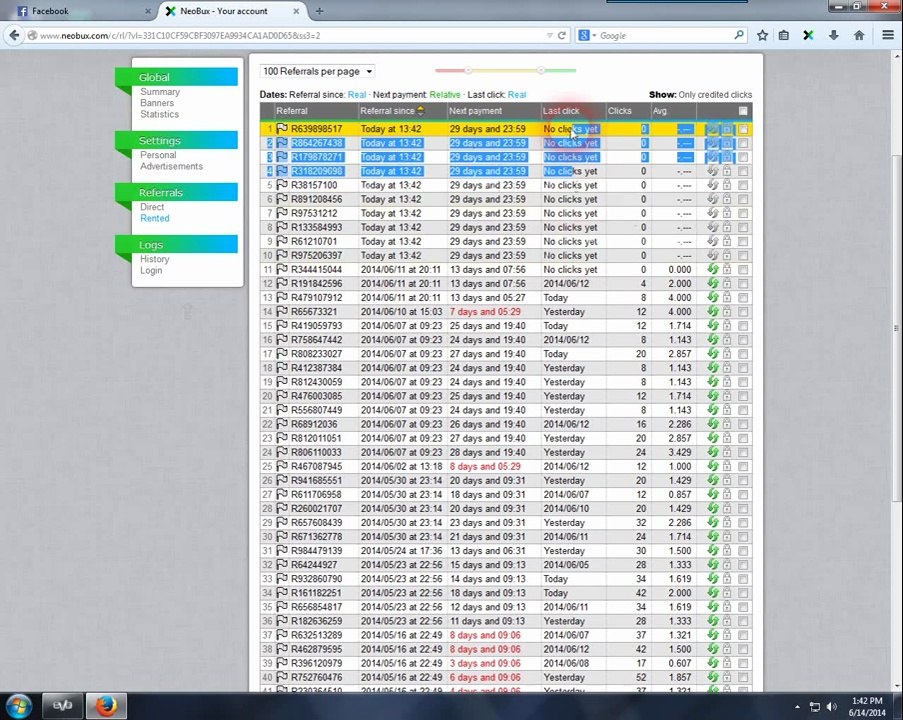Open Windows Start menu
Viewport: 903px width, 720px height.
18,706
